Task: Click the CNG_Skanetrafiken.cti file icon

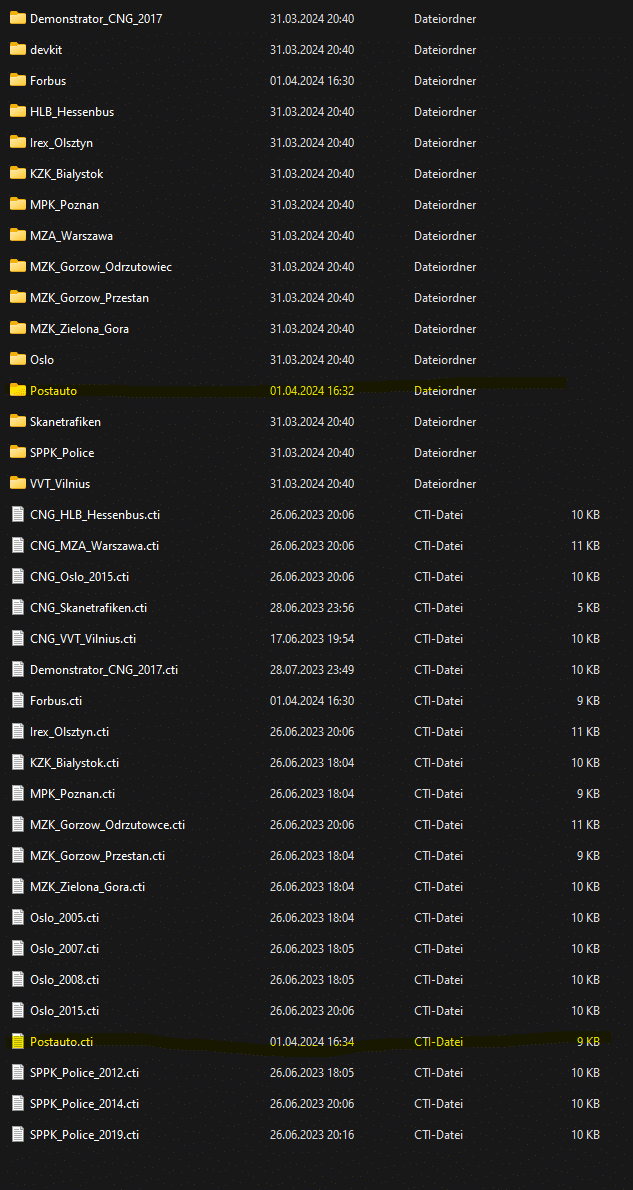Action: tap(17, 607)
